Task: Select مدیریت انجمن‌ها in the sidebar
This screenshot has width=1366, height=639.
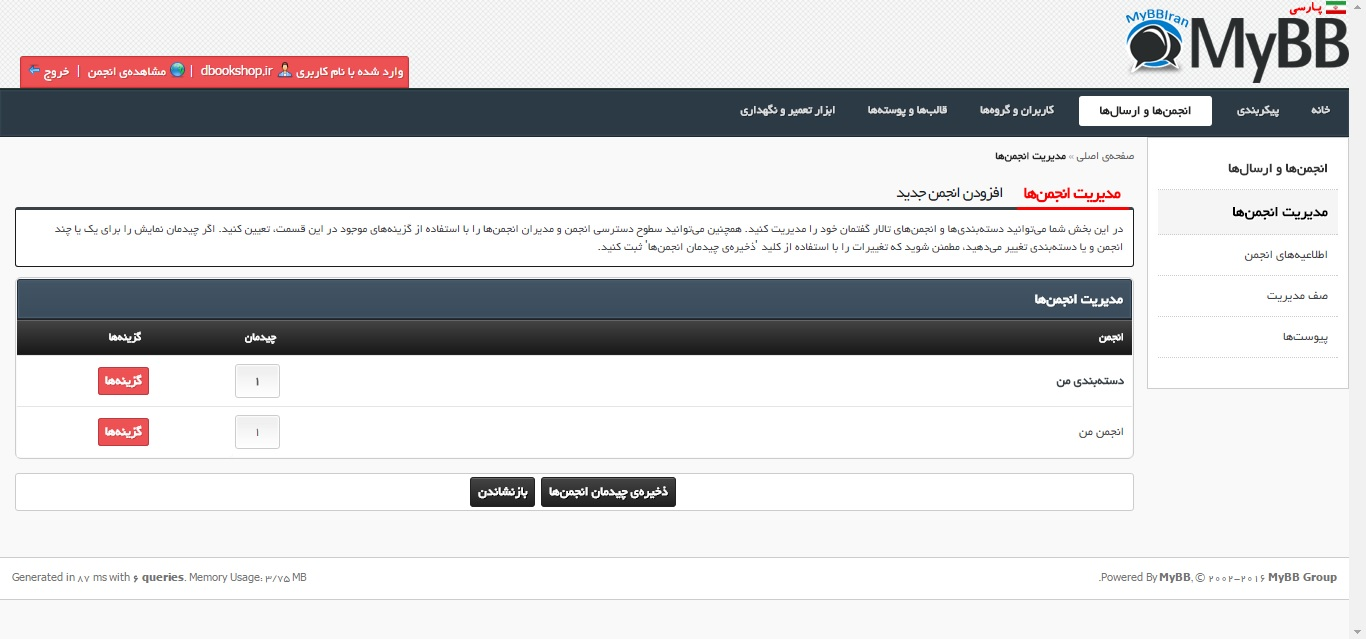Action: 1247,212
